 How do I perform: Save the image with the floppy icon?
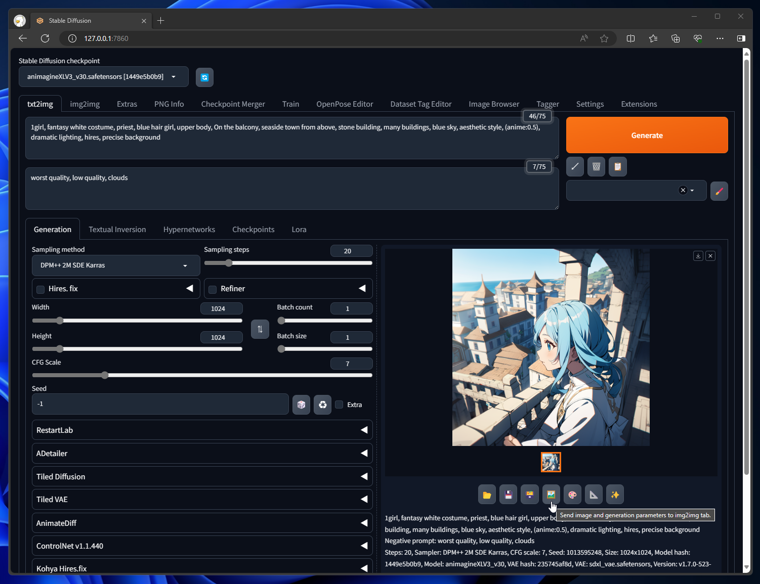(508, 495)
